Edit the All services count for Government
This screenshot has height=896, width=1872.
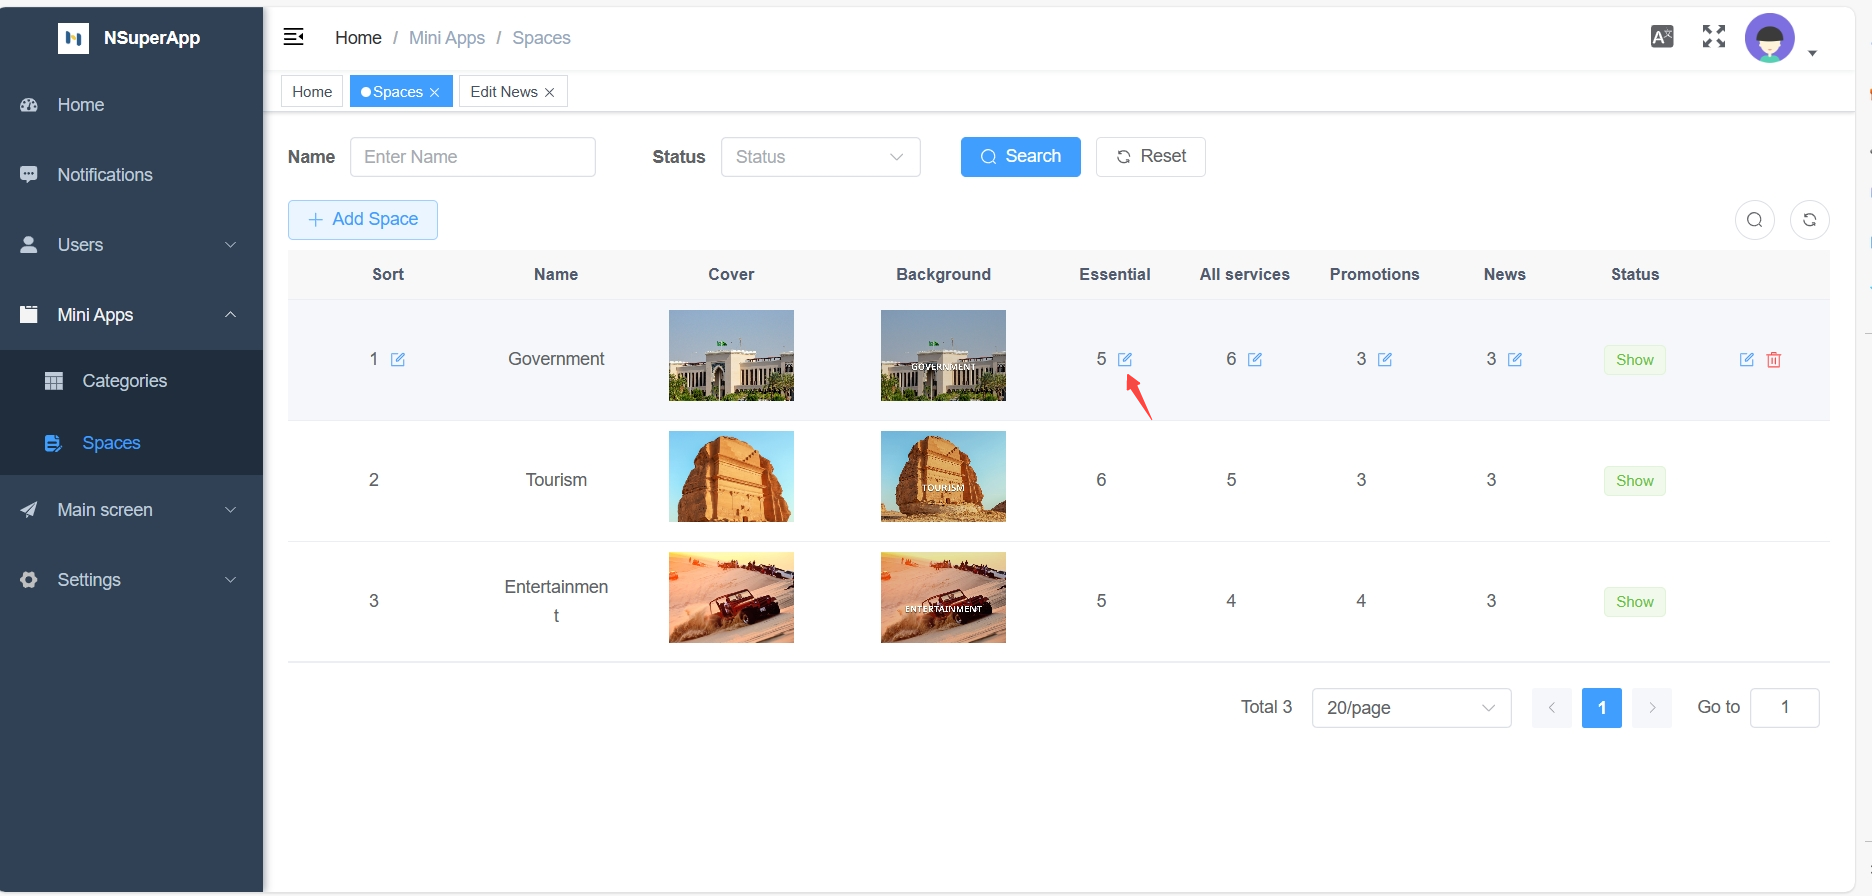click(x=1255, y=359)
